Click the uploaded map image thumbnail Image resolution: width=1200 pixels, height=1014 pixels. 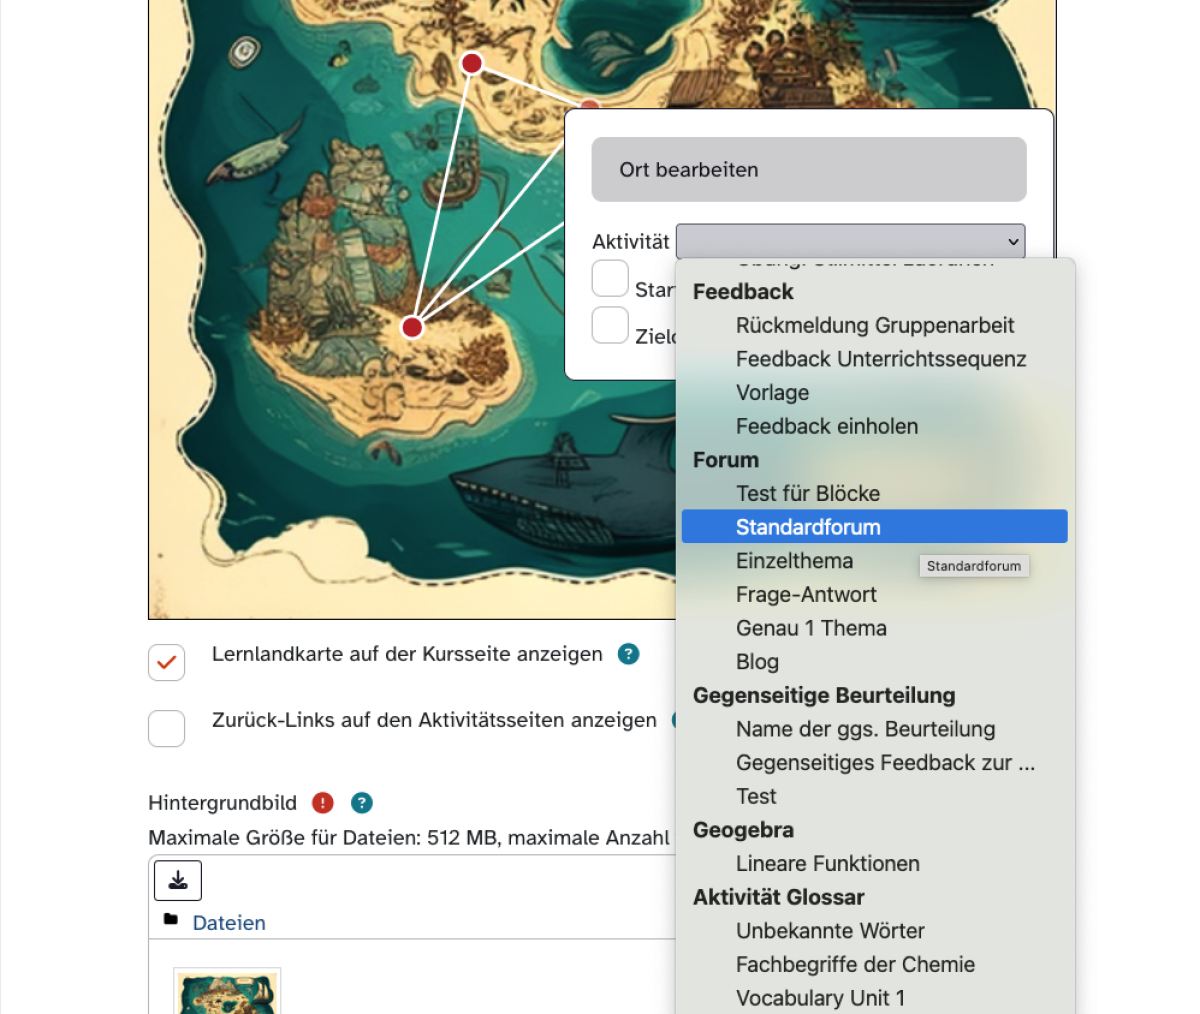227,993
